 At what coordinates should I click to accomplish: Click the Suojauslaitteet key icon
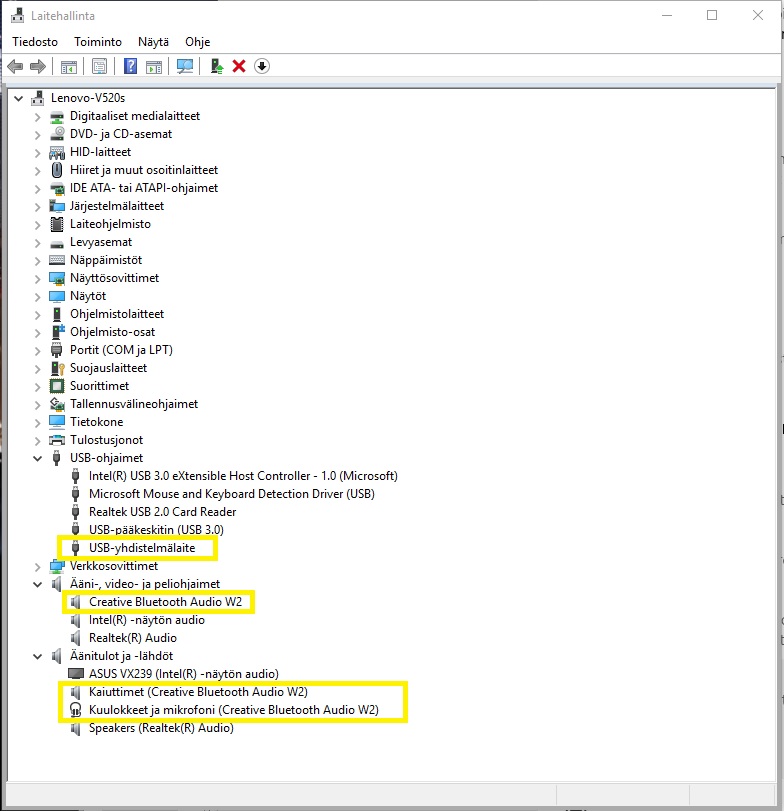(x=57, y=368)
